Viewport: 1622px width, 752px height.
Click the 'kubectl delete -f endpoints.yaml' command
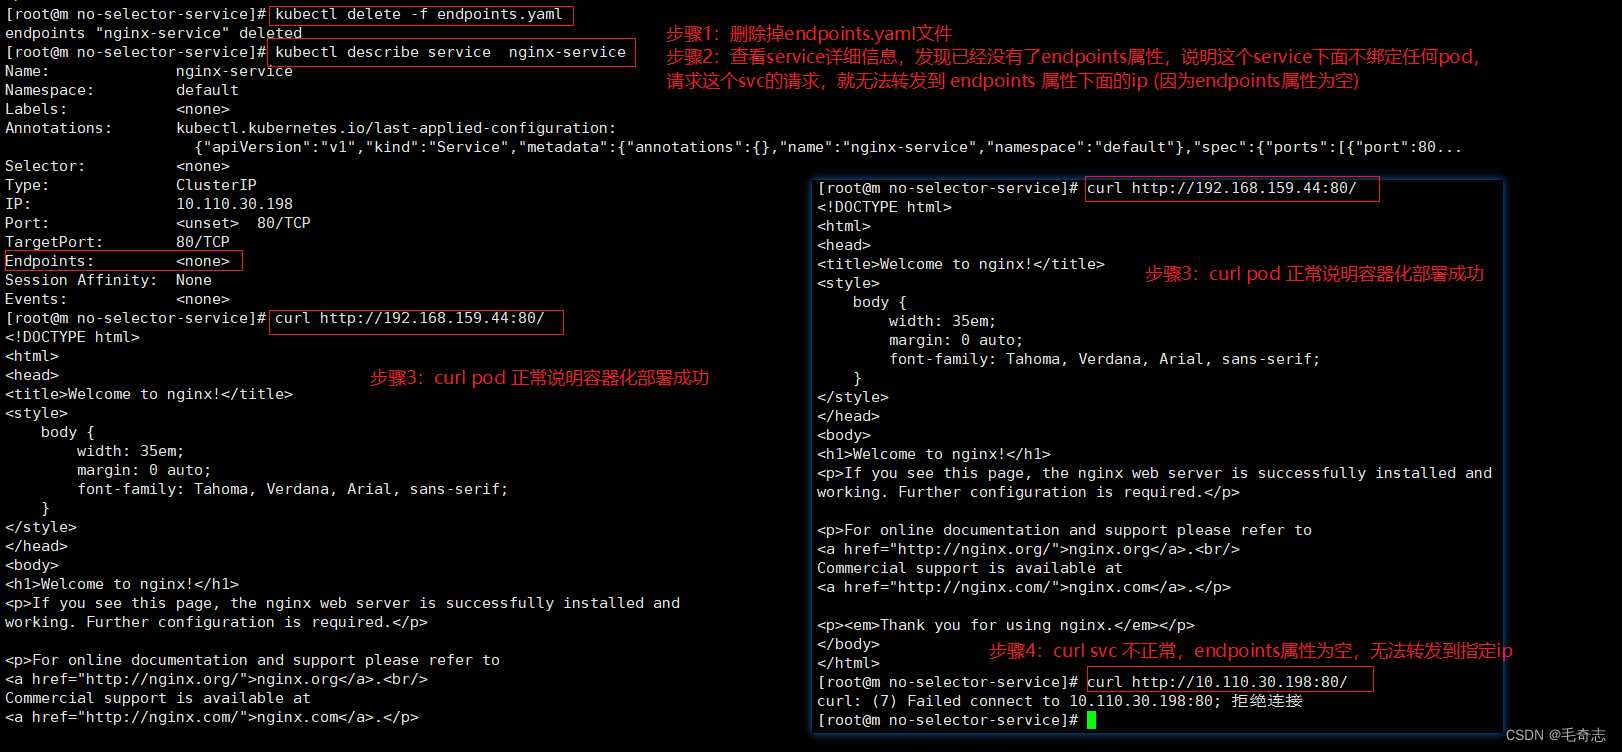point(419,14)
